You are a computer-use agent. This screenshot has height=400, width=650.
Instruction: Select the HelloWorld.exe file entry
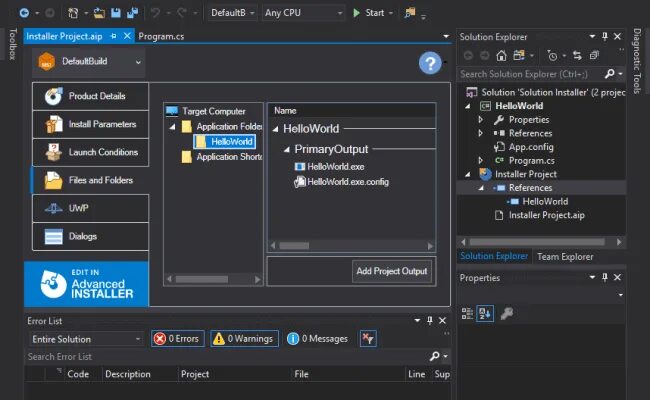tap(329, 167)
